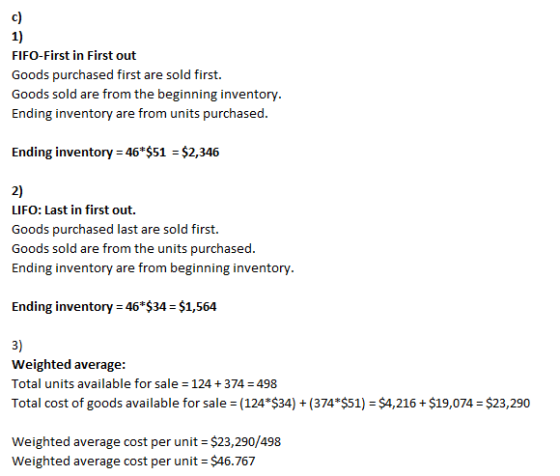The width and height of the screenshot is (560, 476).
Task: Click the line 'Goods purchased first are sold first.'
Action: 116,75
